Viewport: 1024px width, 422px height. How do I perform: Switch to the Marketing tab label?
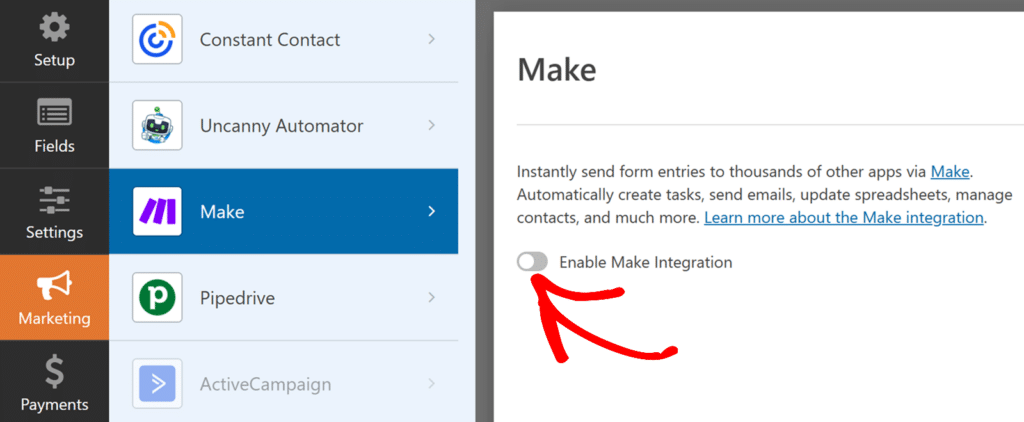click(x=54, y=319)
